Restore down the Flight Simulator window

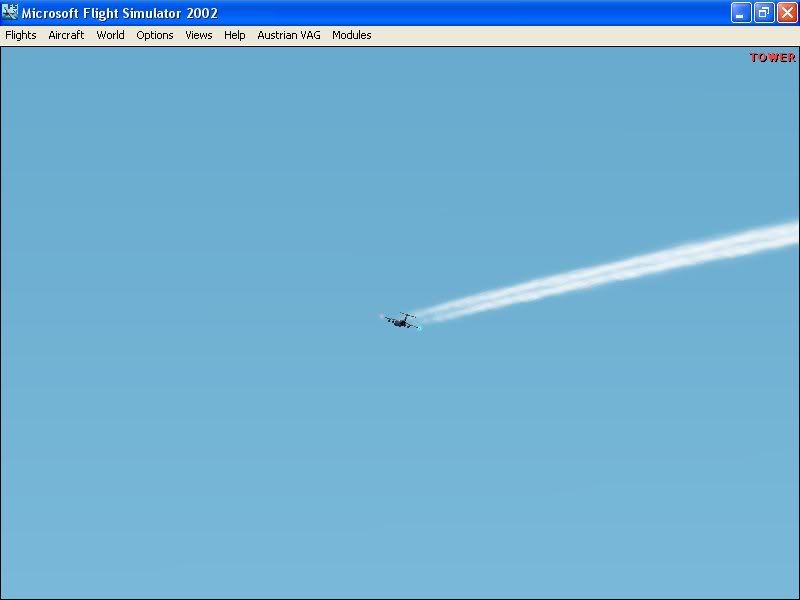[762, 13]
